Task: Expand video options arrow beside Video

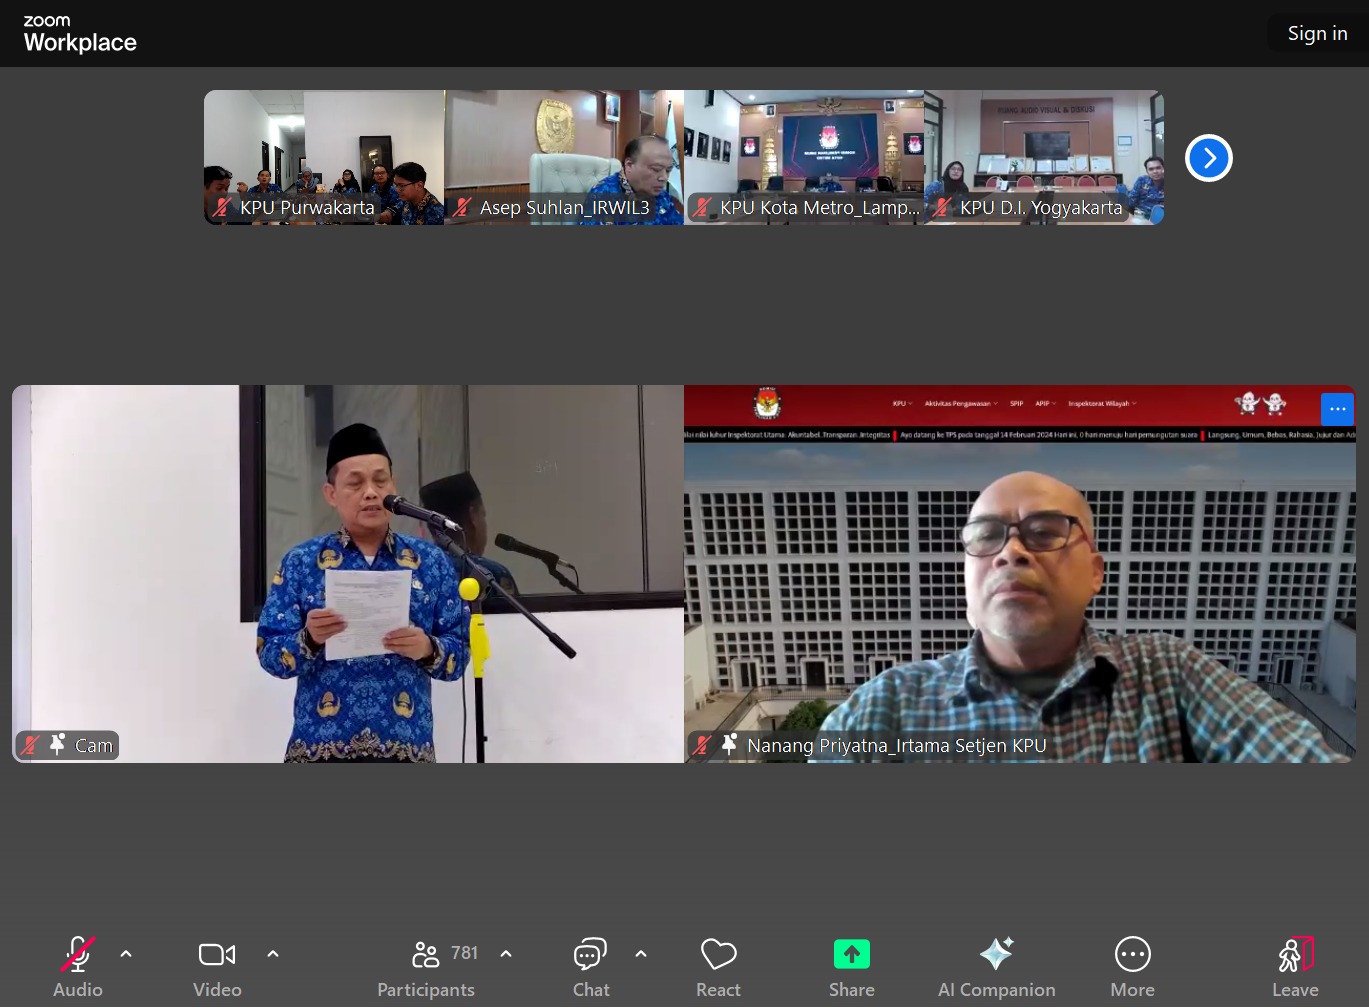Action: [x=273, y=954]
